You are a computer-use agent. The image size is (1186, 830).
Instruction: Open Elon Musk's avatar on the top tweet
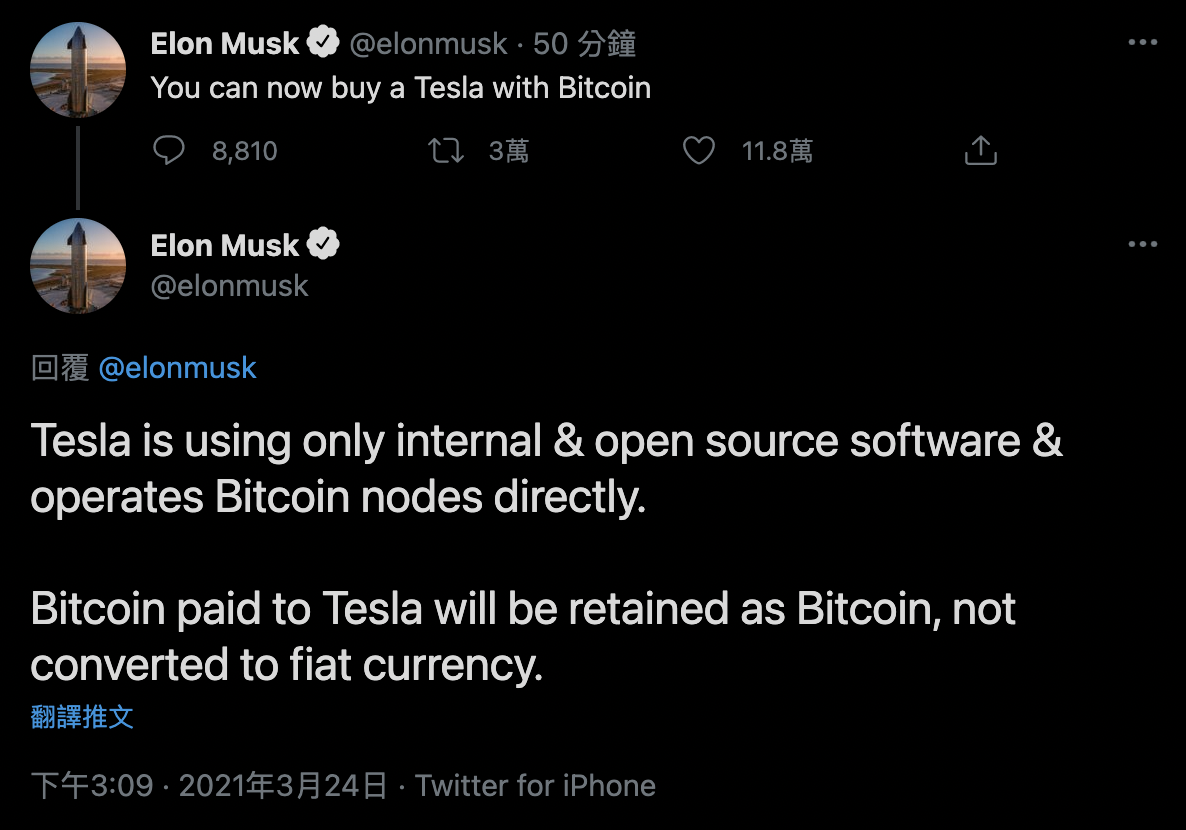tap(78, 70)
